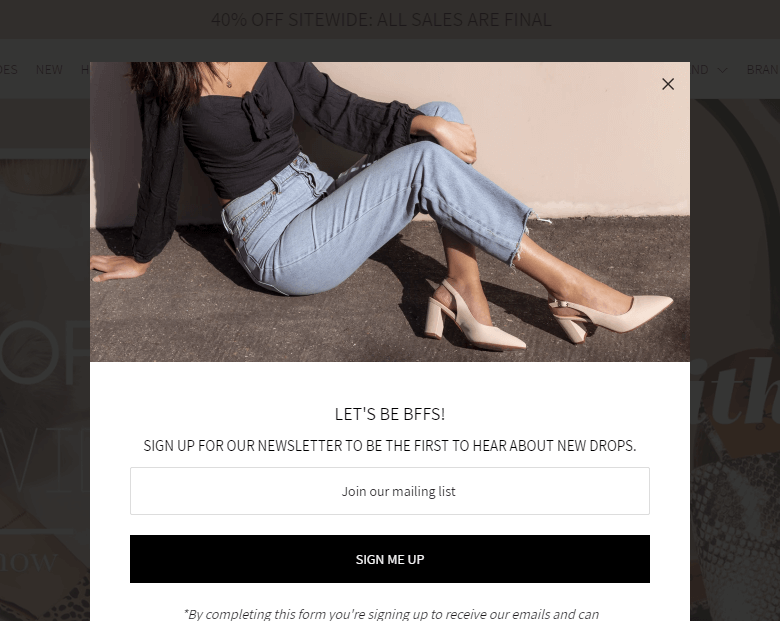Open the 40% OFF SITEWIDE banner

381,20
